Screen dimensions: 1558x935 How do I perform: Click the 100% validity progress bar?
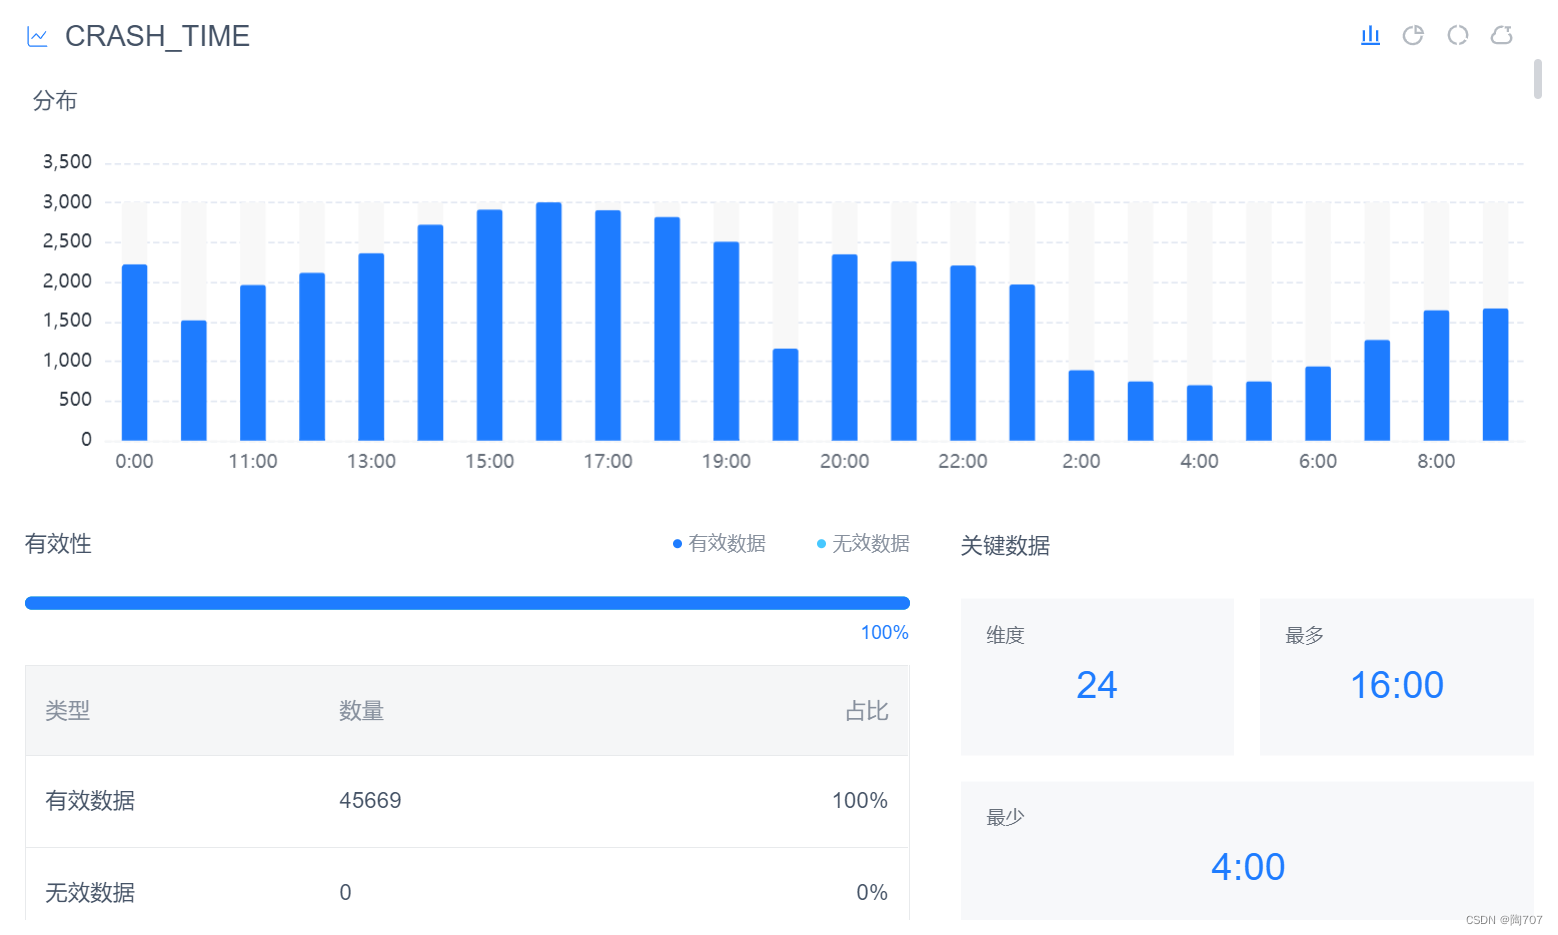tap(467, 603)
